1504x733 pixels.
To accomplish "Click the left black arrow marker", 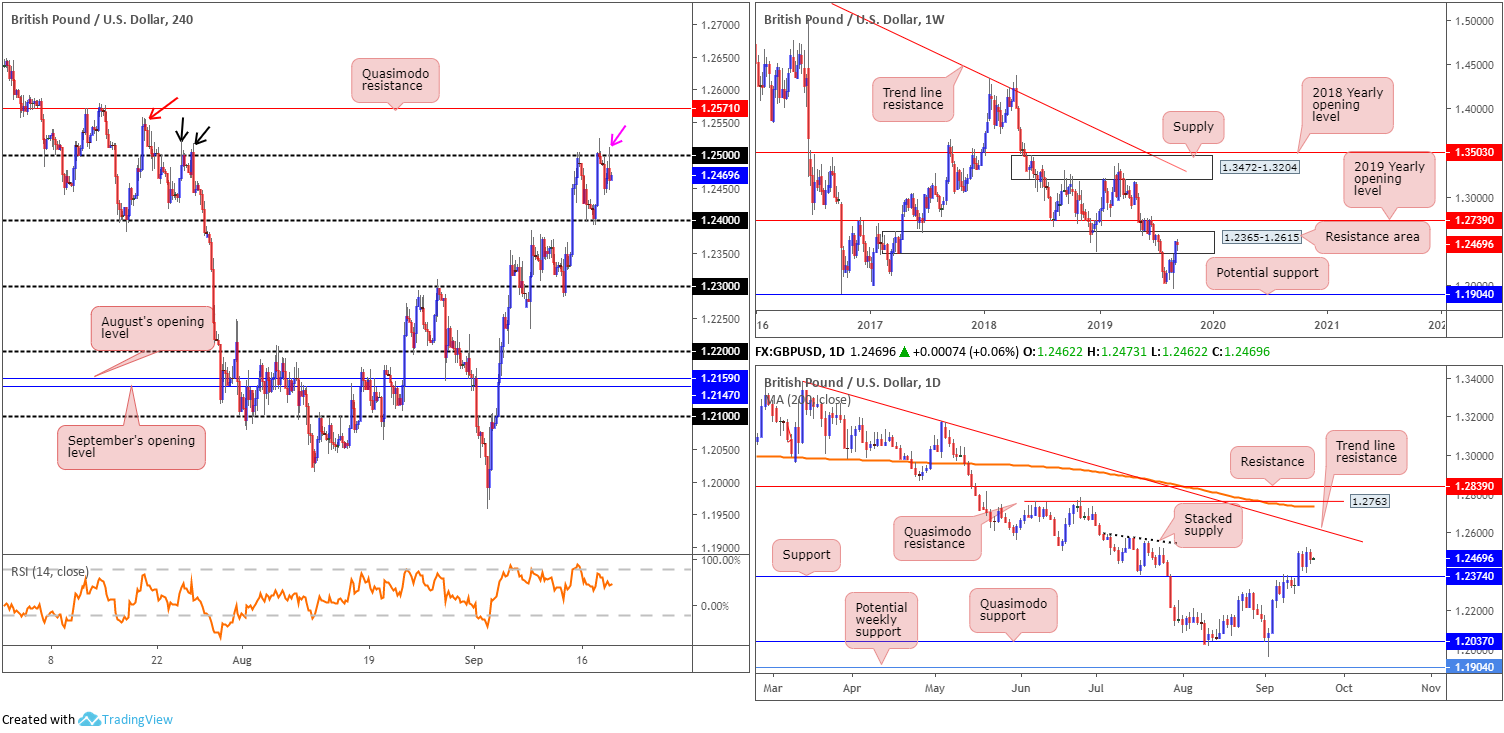I will click(x=182, y=130).
